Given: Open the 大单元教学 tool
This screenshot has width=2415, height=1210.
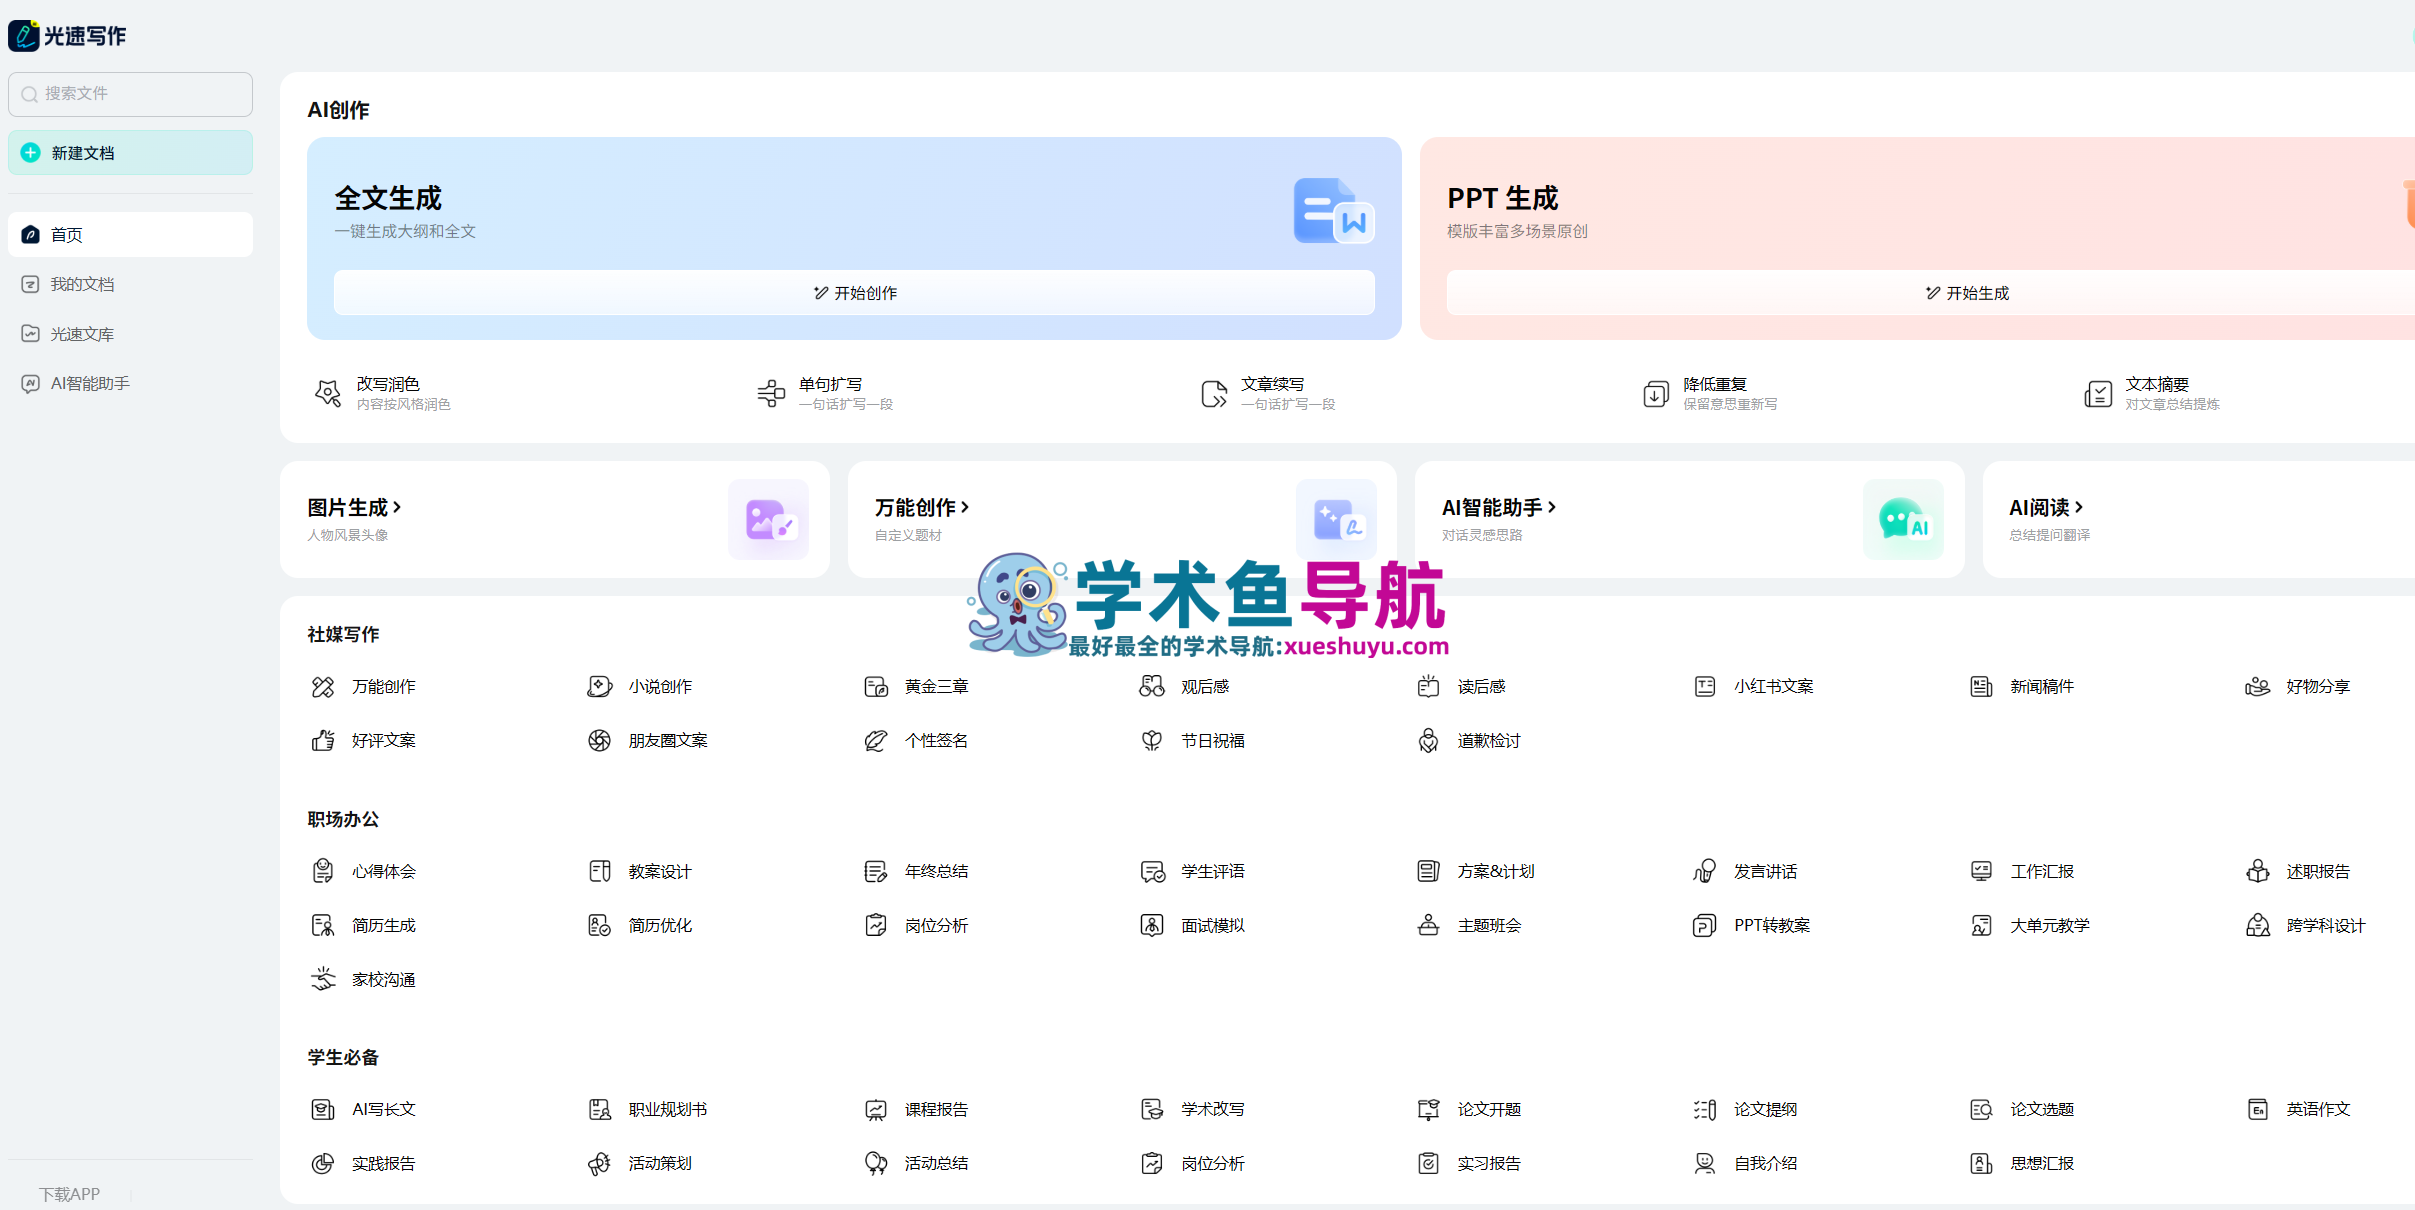Looking at the screenshot, I should [x=2030, y=925].
